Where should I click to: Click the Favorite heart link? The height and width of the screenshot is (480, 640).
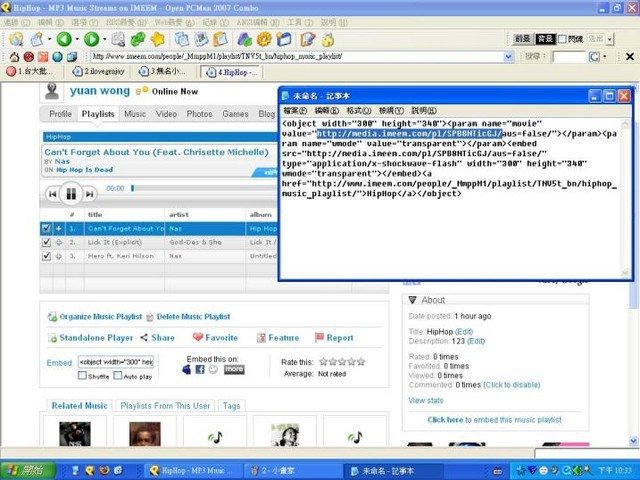[215, 338]
